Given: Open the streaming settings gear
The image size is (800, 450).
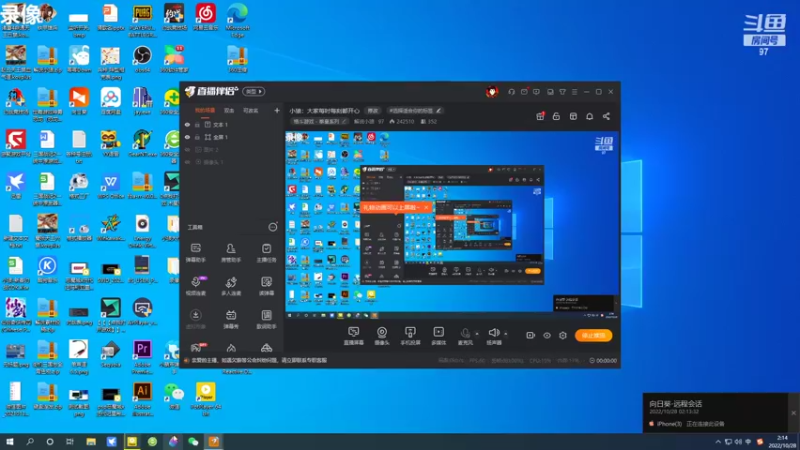Looking at the screenshot, I should [x=563, y=335].
